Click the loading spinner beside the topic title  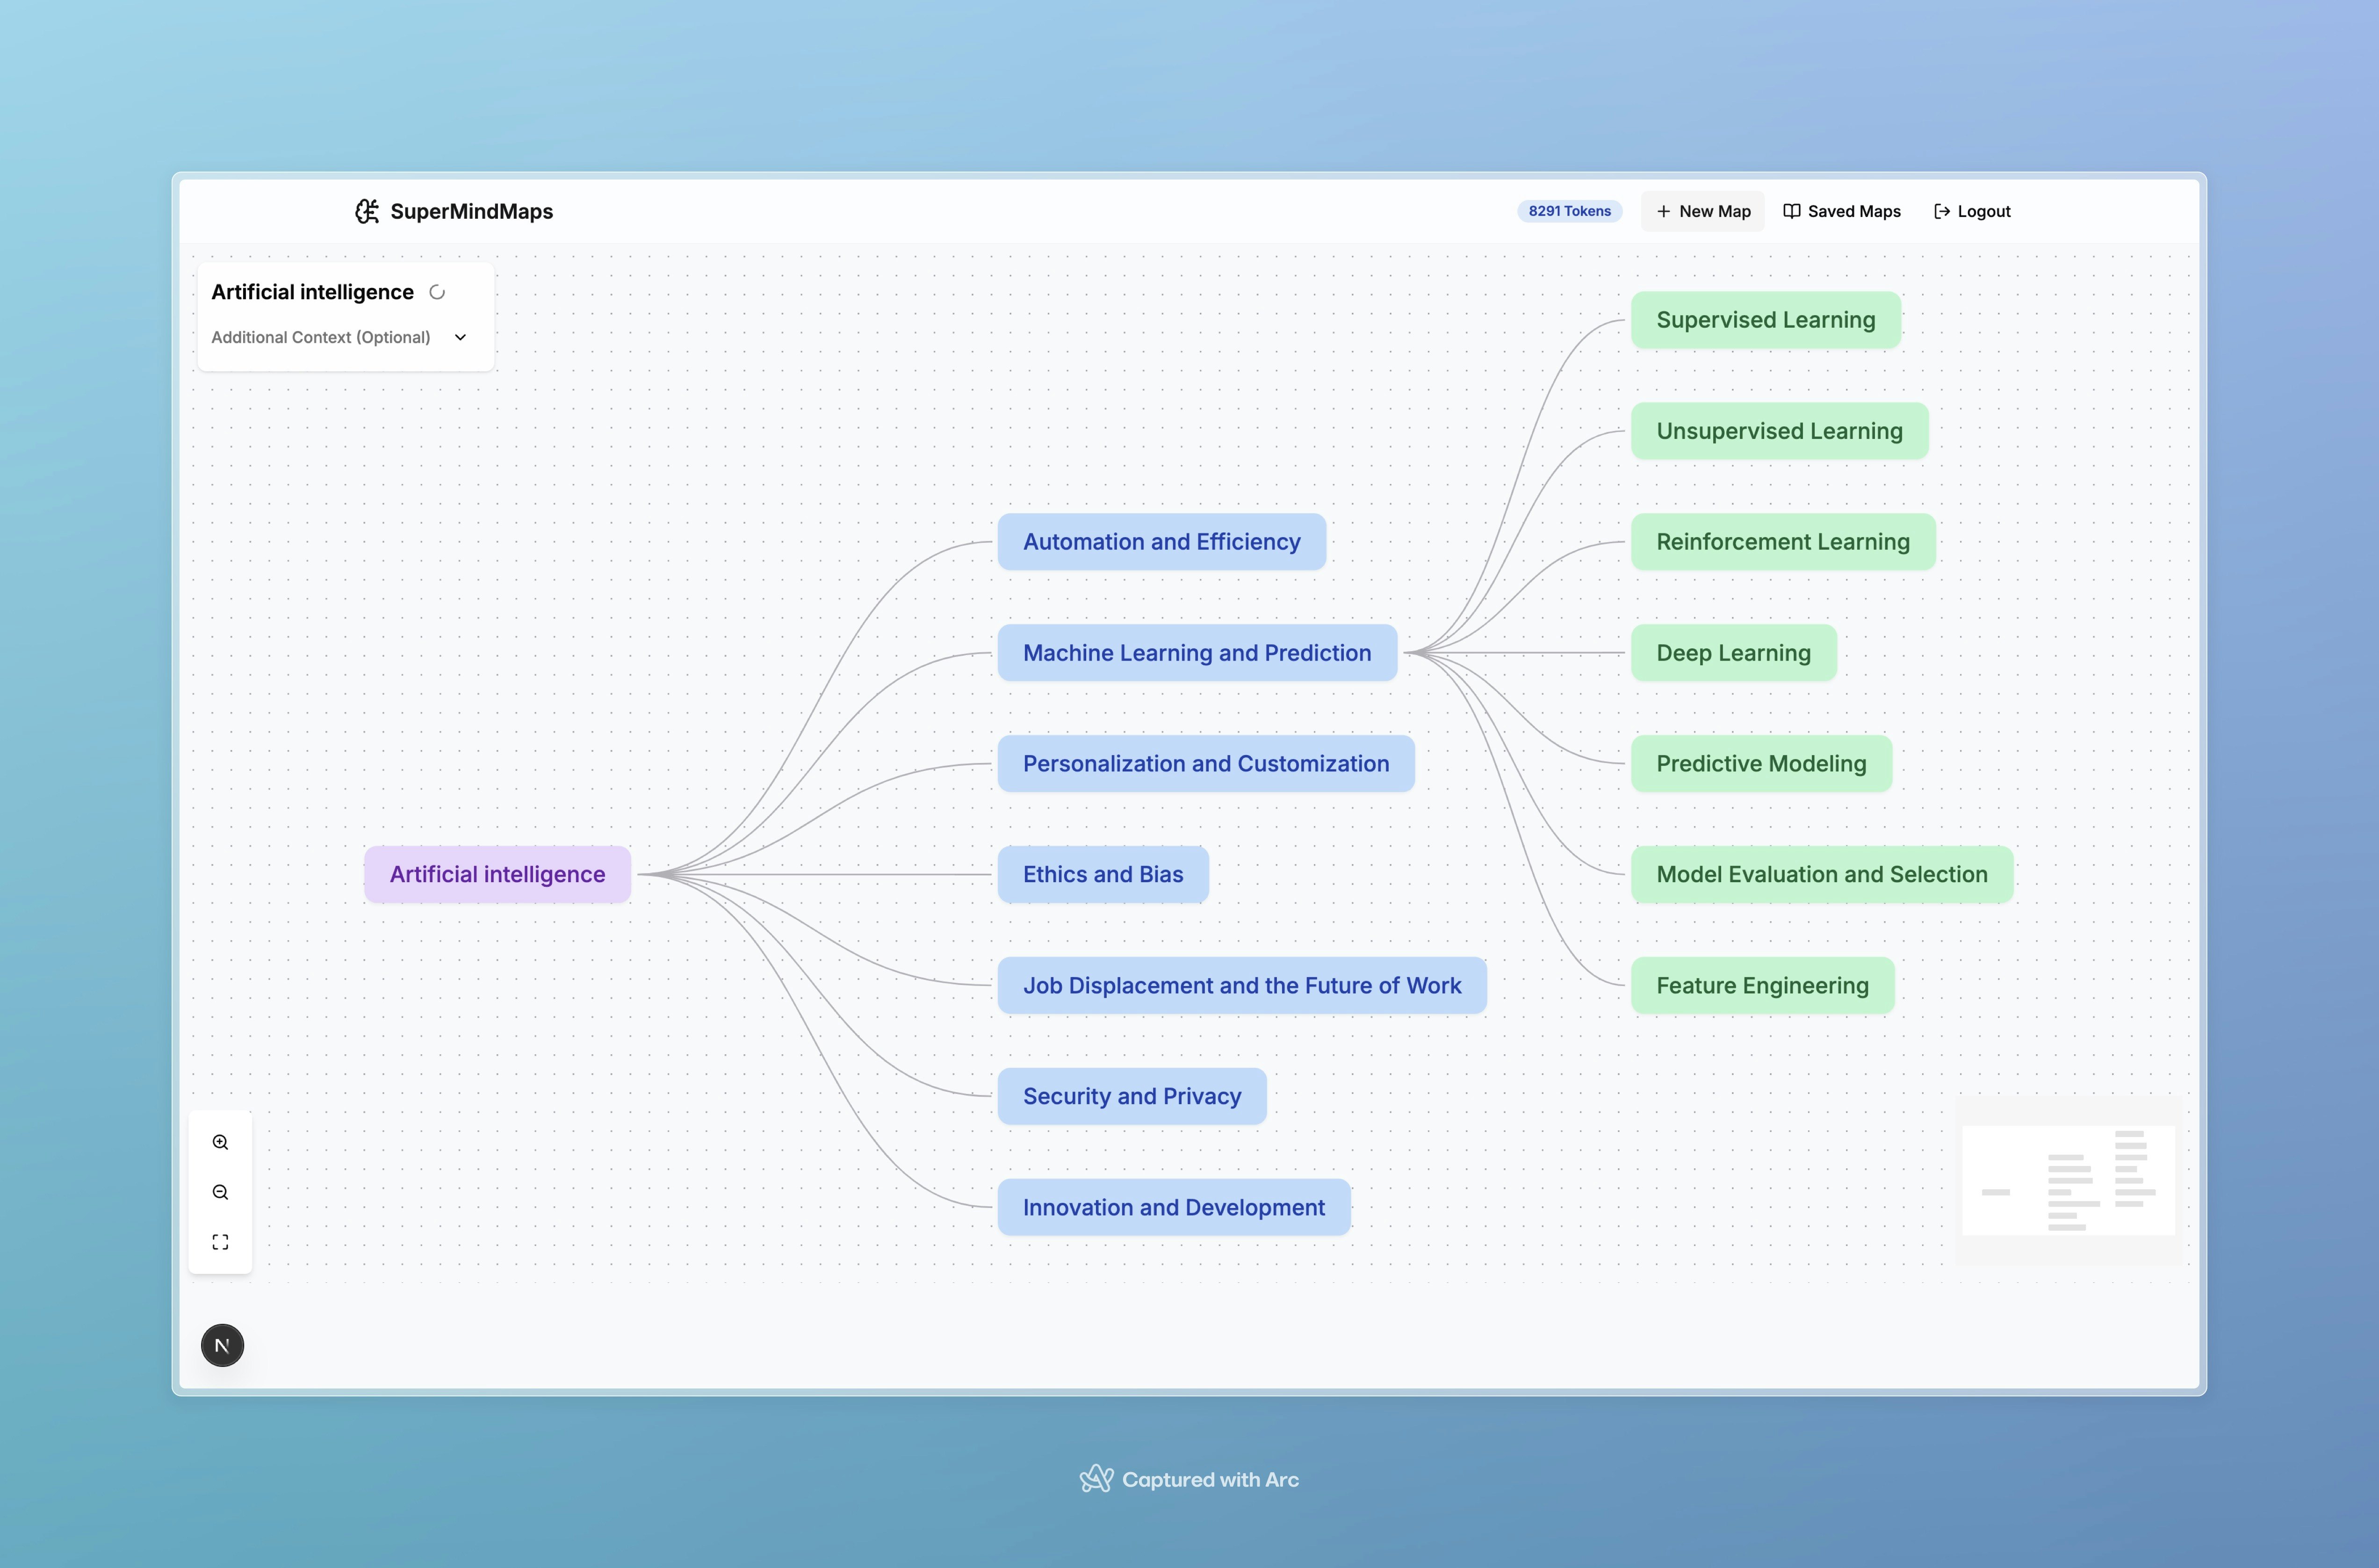tap(437, 292)
